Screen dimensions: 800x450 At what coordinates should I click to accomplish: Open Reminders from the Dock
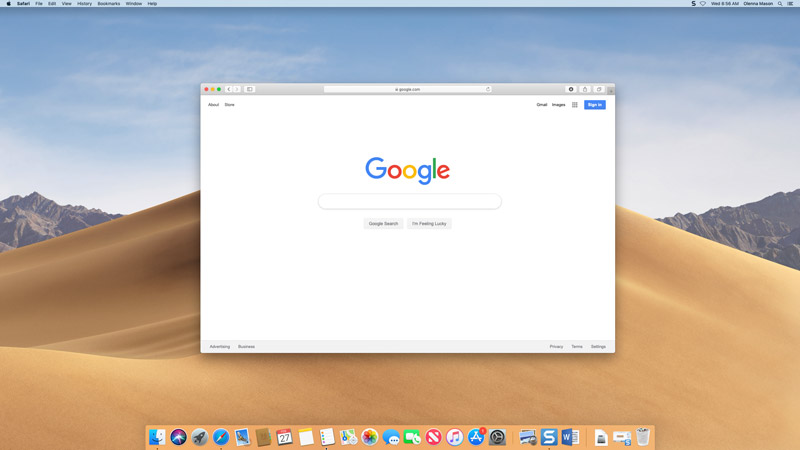pos(327,437)
